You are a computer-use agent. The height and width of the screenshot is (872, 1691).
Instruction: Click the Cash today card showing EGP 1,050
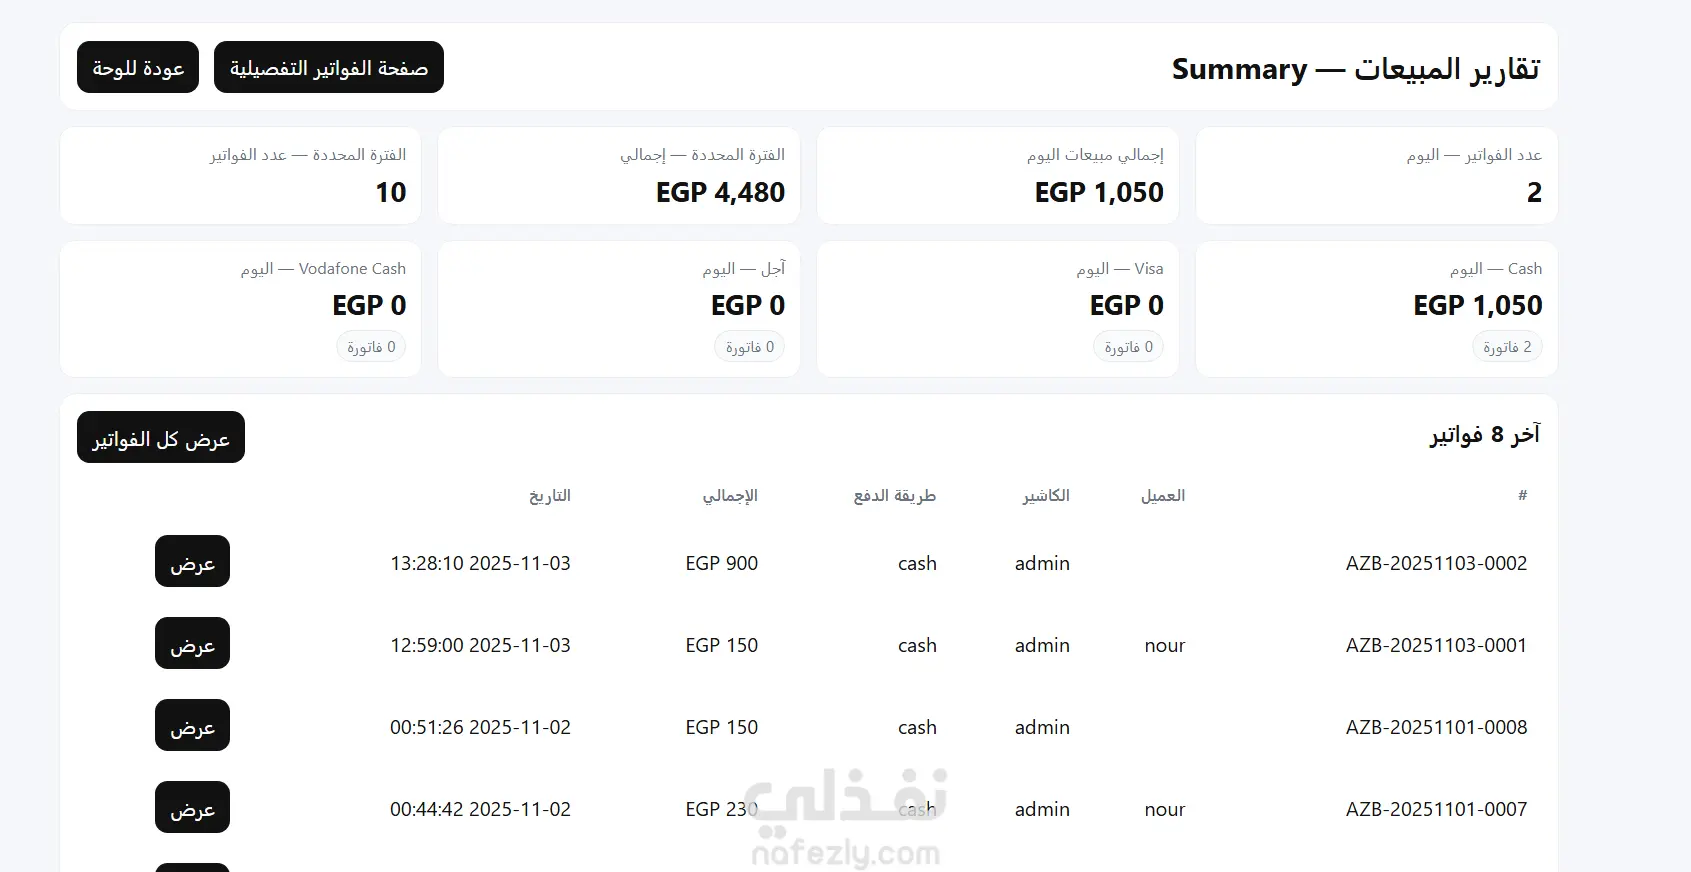click(x=1376, y=308)
